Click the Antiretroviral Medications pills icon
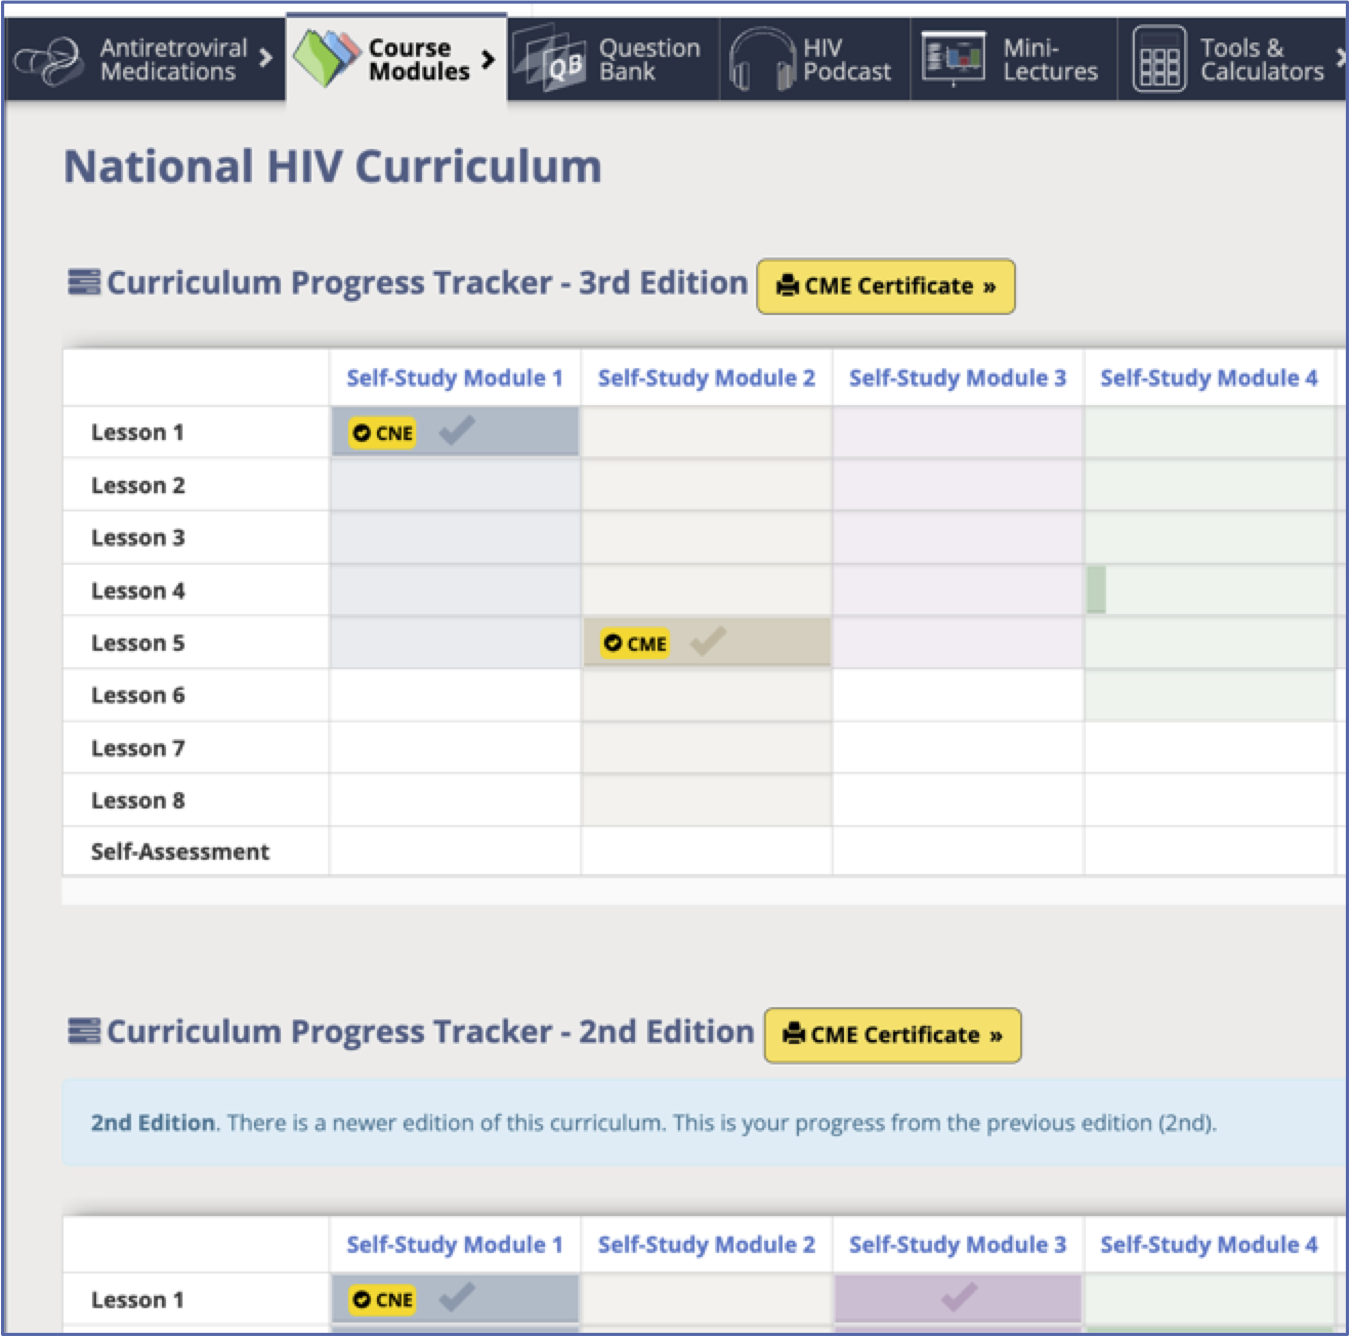Screen dimensions: 1350x1337 tap(48, 61)
